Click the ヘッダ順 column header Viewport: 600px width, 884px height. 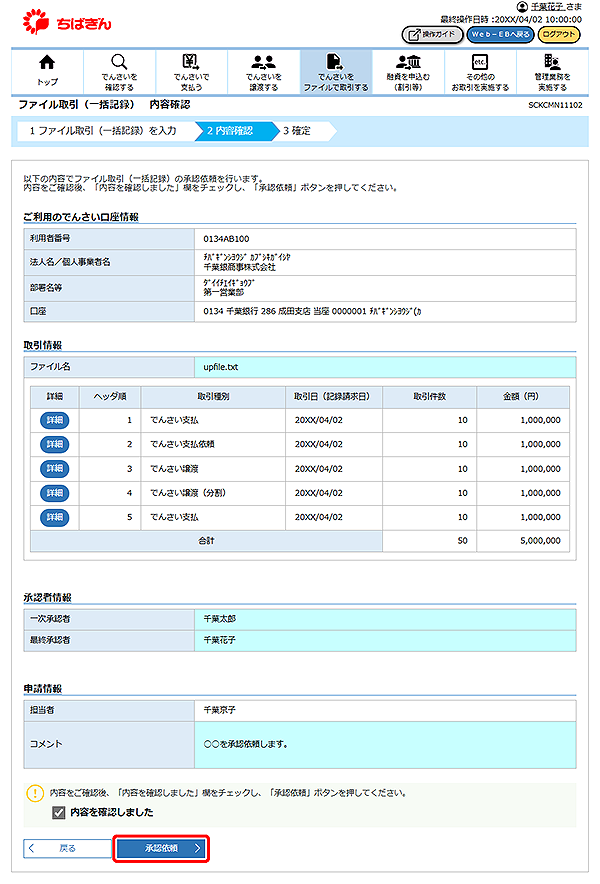(x=110, y=397)
